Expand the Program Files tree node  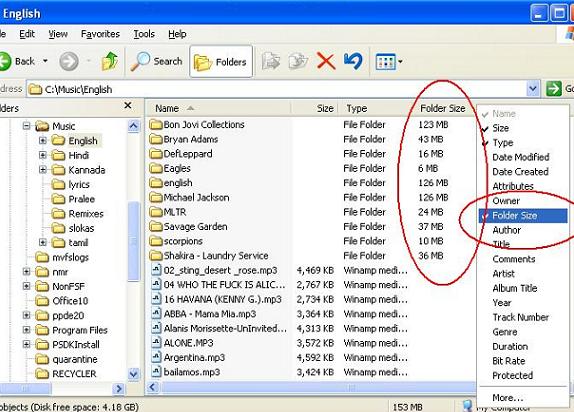tap(26, 330)
